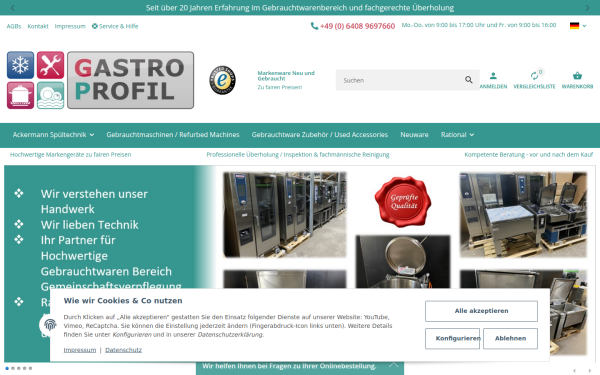Open Gebrauchtmaschinen / Refurbed Machines category
This screenshot has width=600, height=375.
click(173, 135)
